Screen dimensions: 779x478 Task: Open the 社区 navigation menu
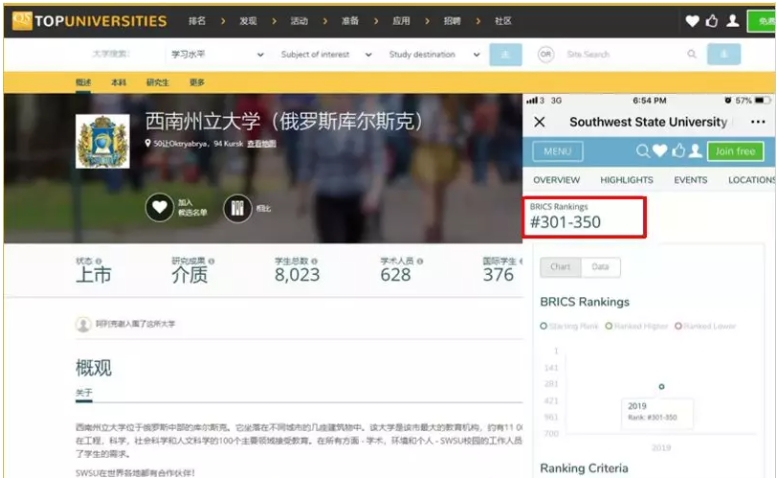point(503,21)
